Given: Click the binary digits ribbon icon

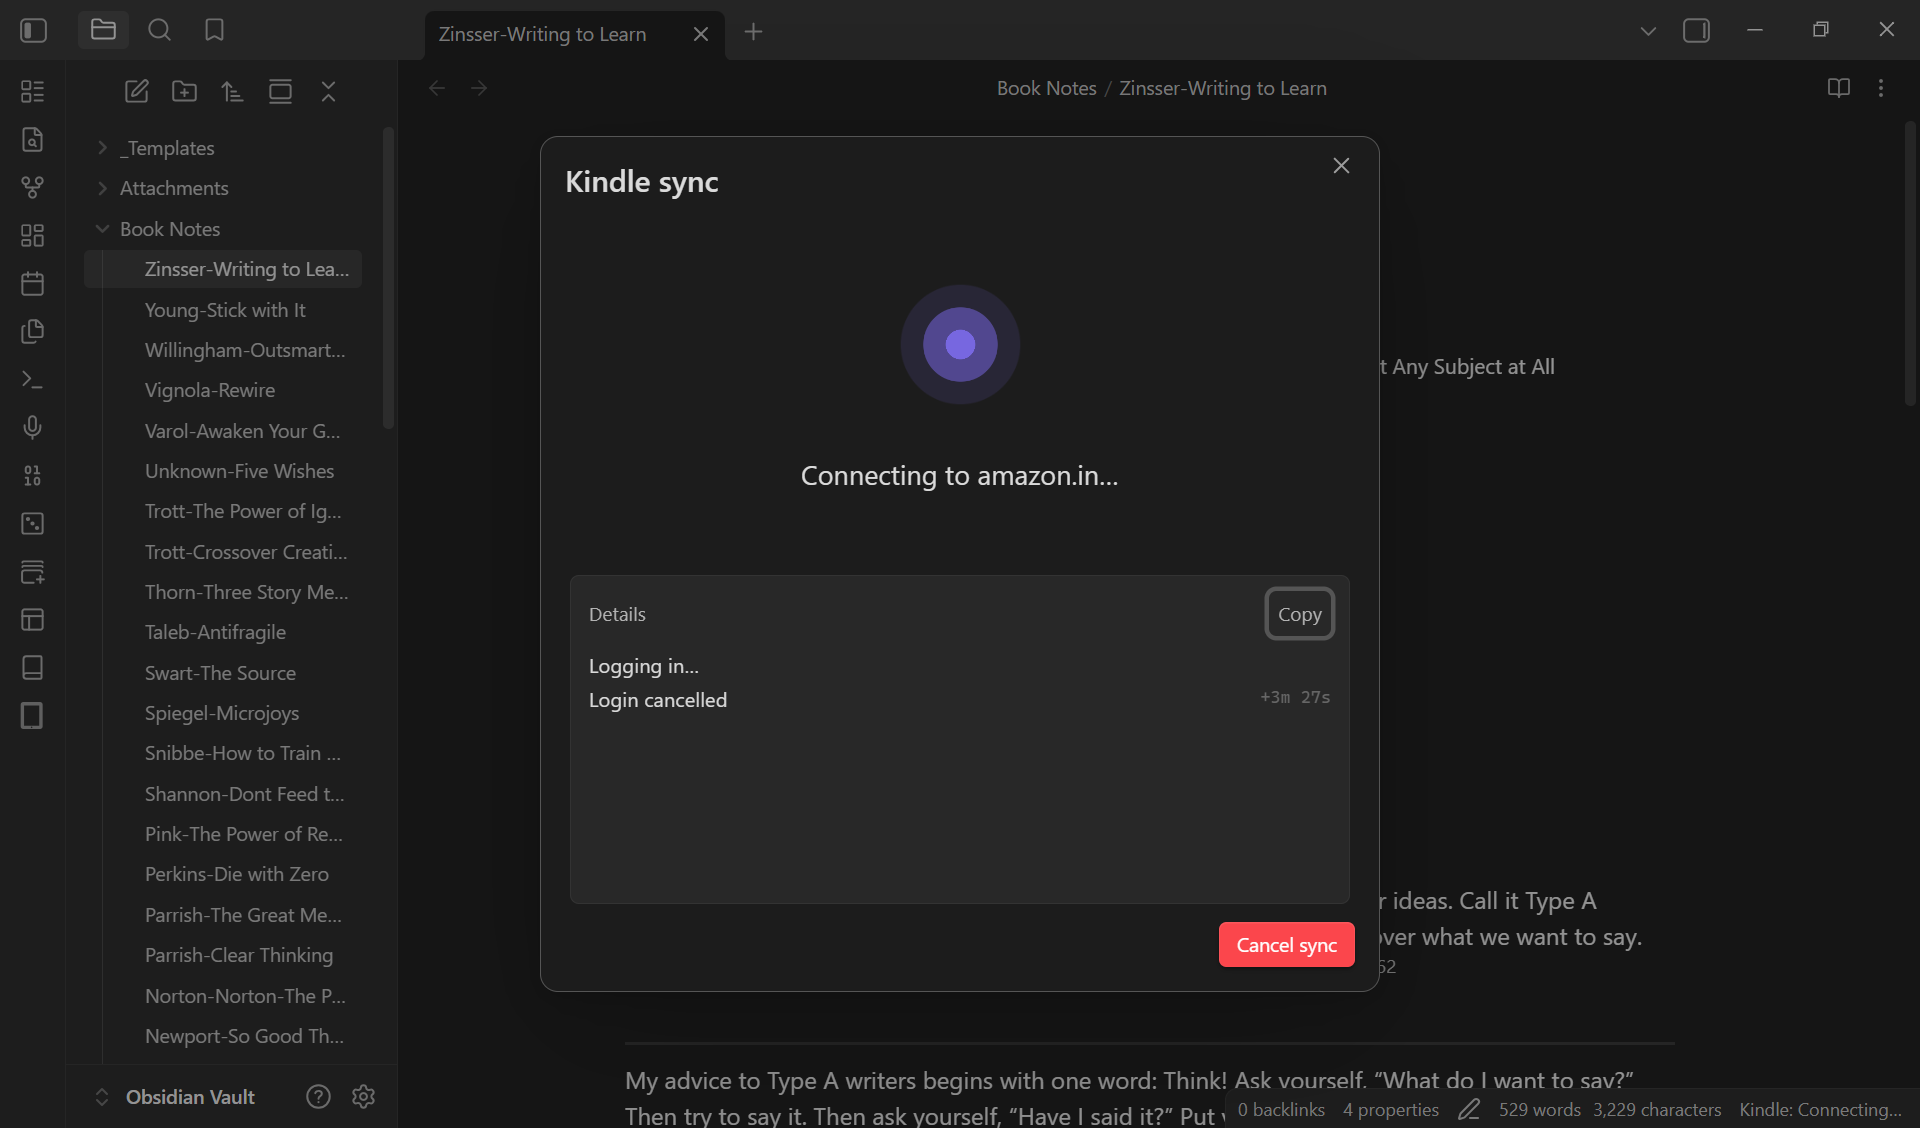Looking at the screenshot, I should coord(32,475).
